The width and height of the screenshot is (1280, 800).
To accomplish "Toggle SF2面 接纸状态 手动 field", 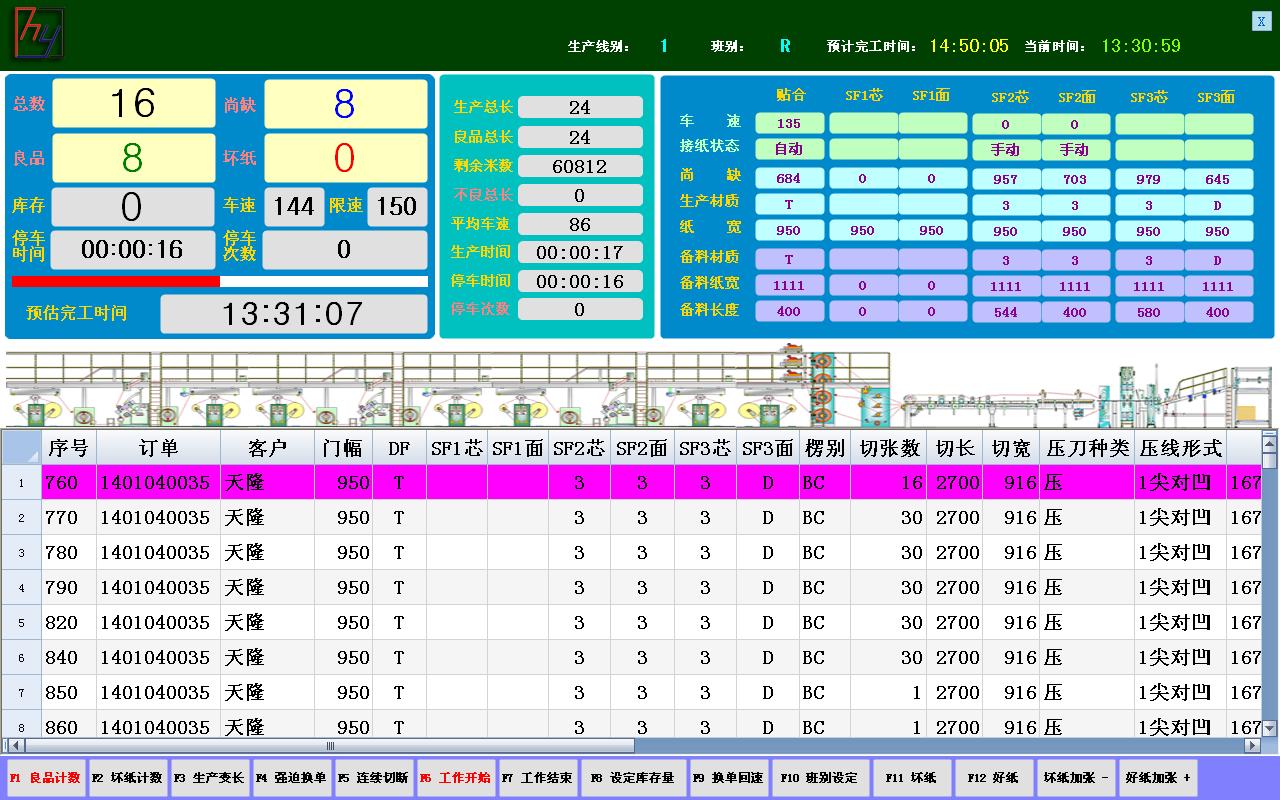I will (1075, 149).
